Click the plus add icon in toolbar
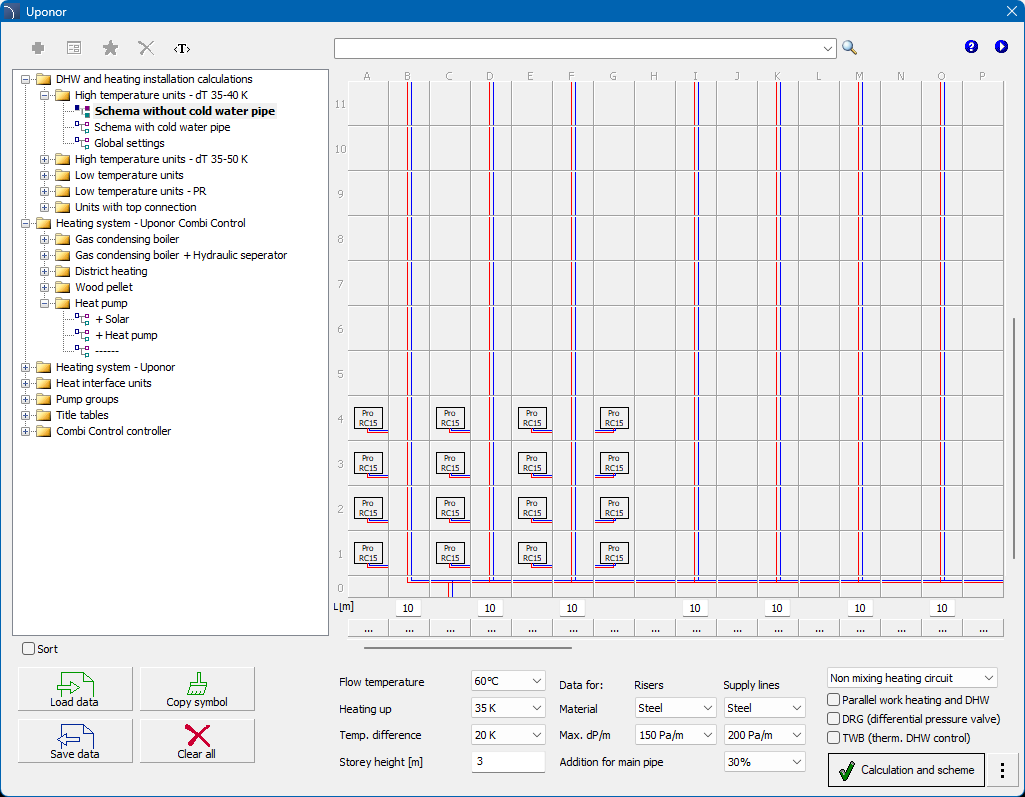Image resolution: width=1025 pixels, height=797 pixels. click(38, 48)
